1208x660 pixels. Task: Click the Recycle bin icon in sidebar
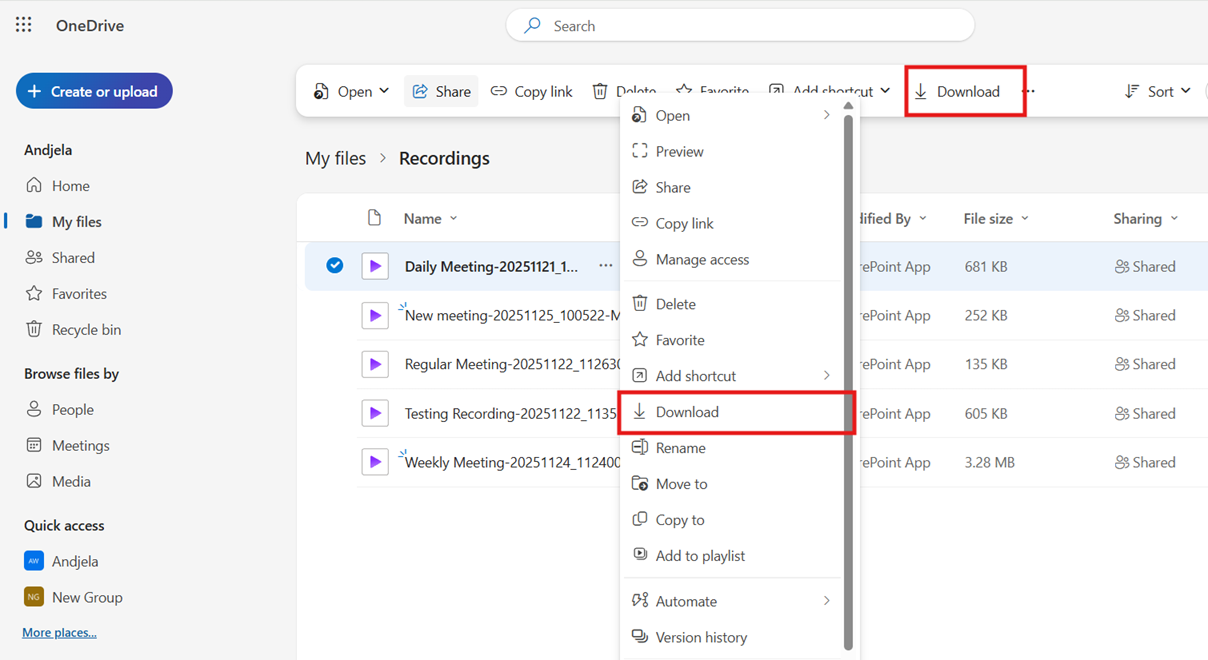point(34,329)
